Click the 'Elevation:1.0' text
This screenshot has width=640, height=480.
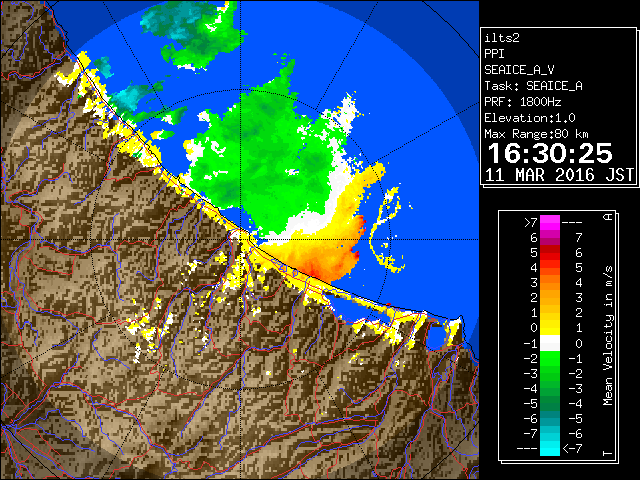530,118
